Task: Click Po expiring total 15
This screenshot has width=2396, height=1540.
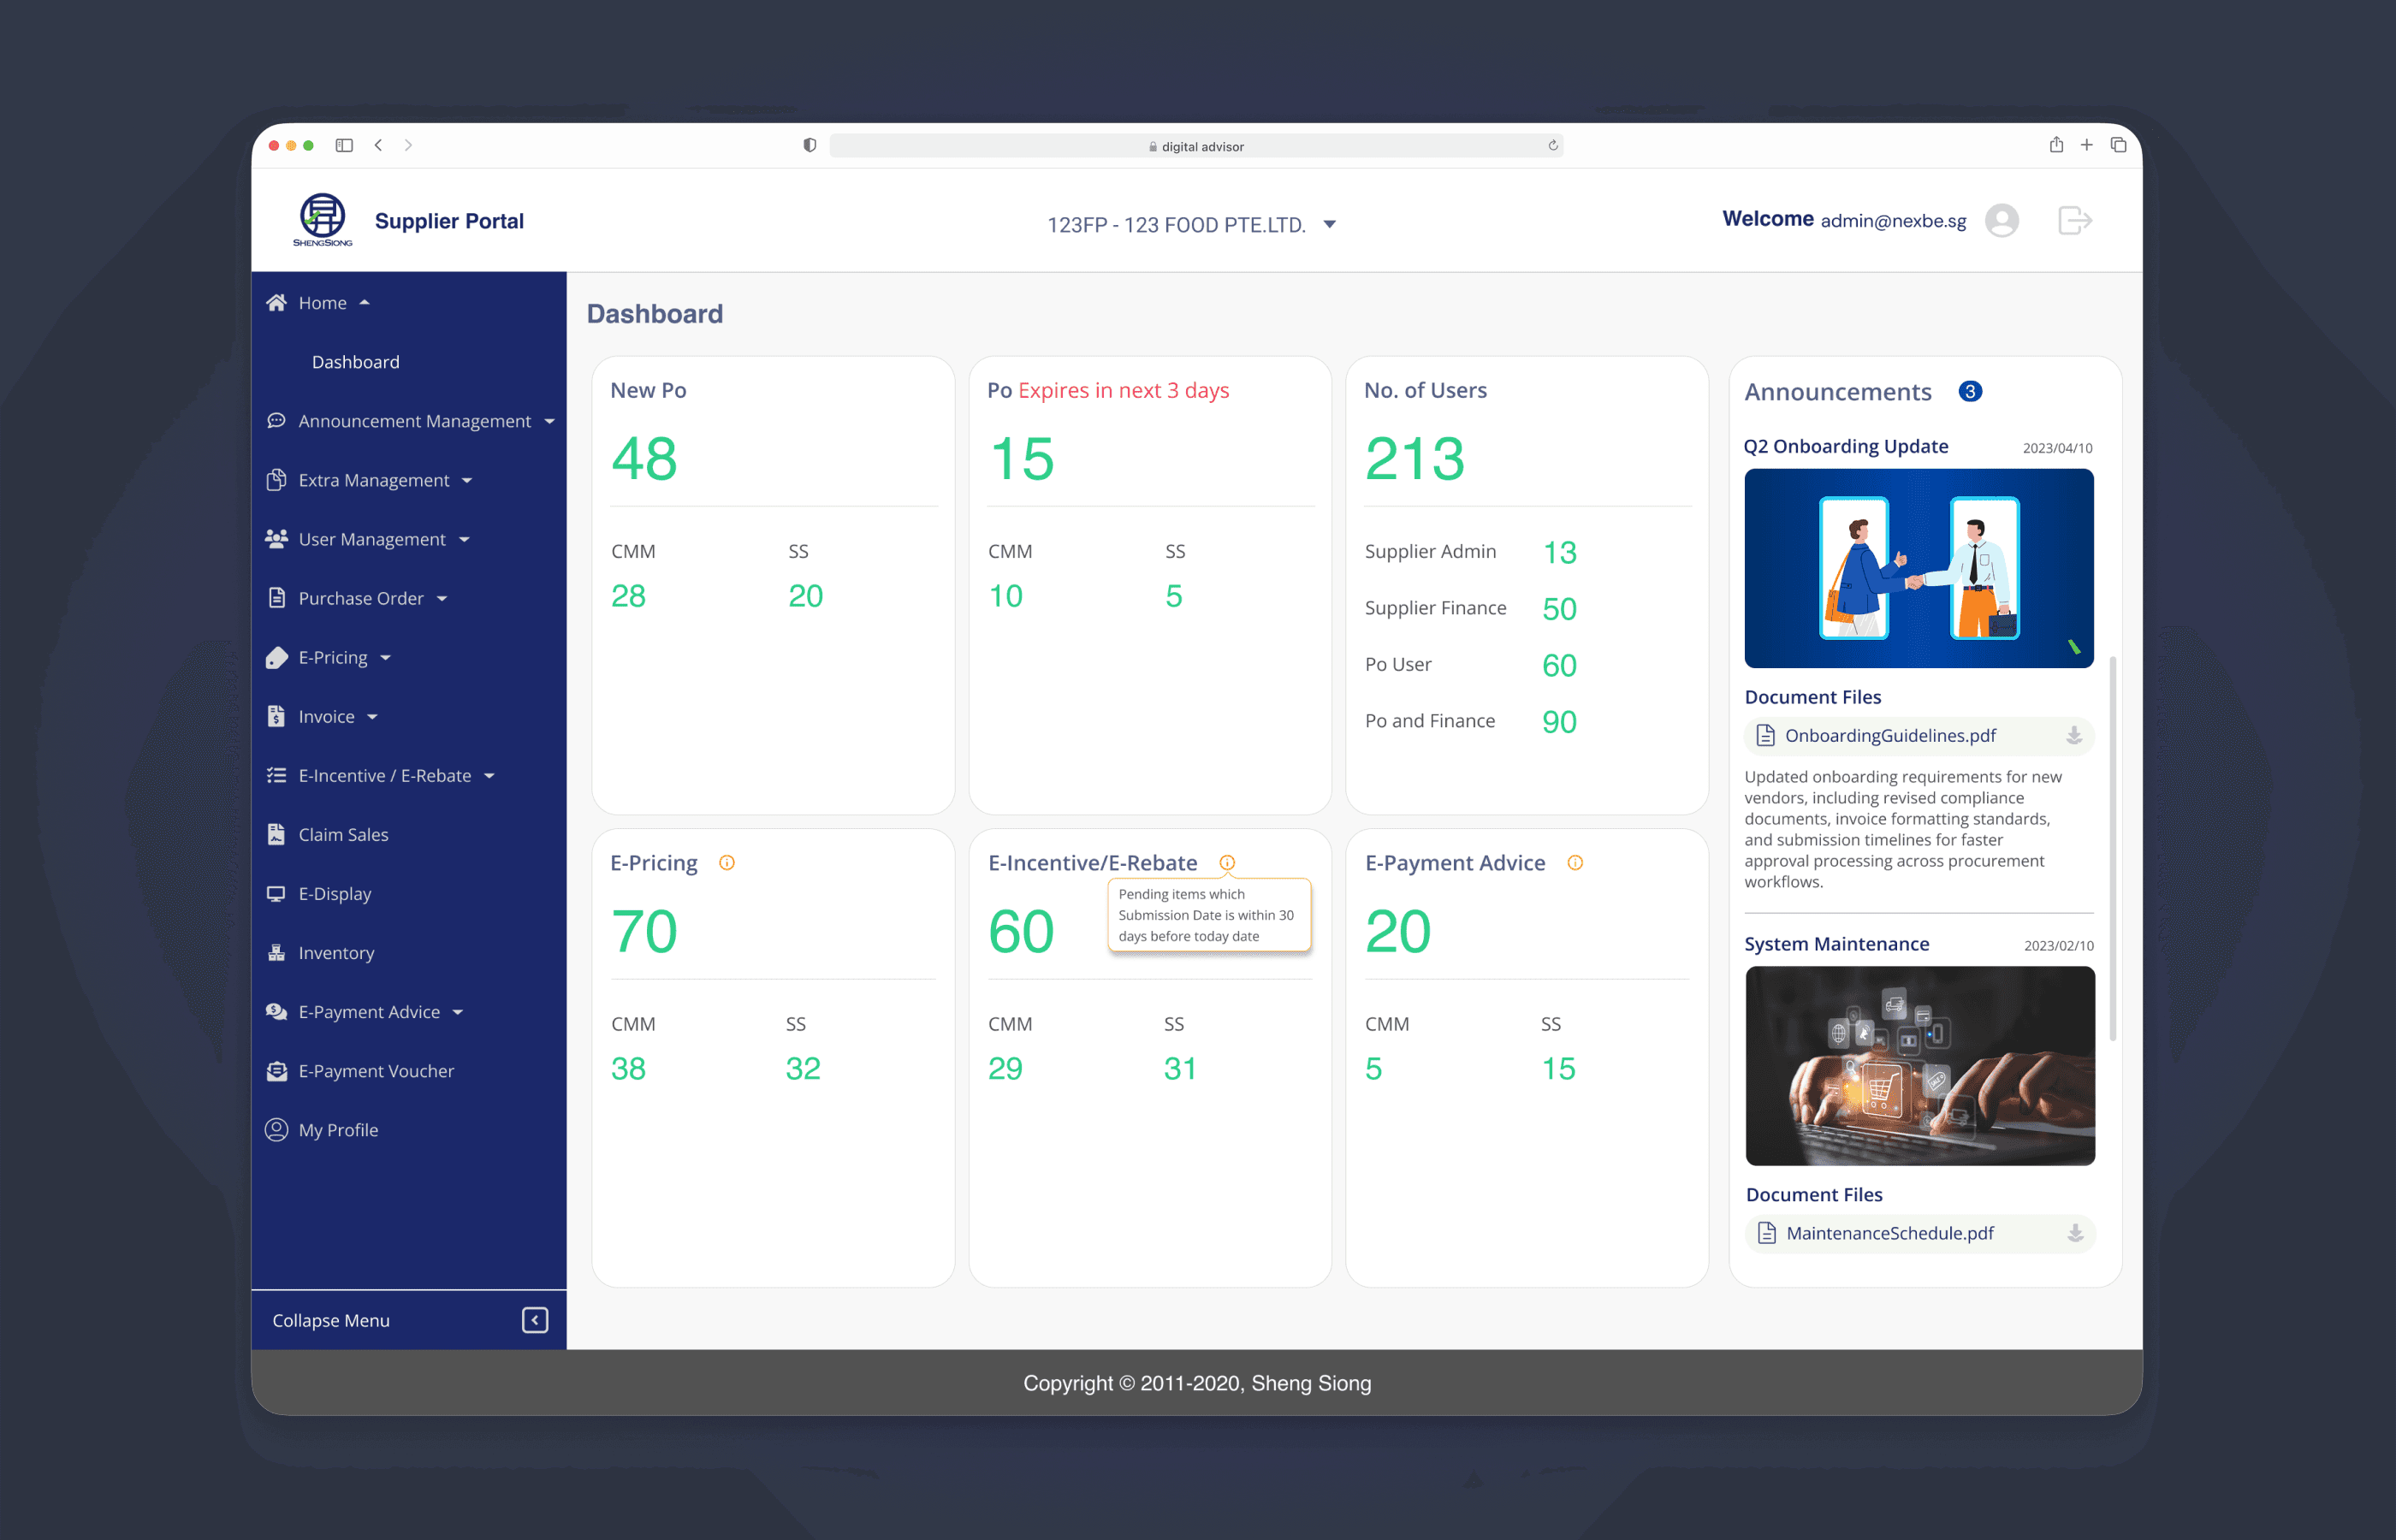Action: point(1021,459)
